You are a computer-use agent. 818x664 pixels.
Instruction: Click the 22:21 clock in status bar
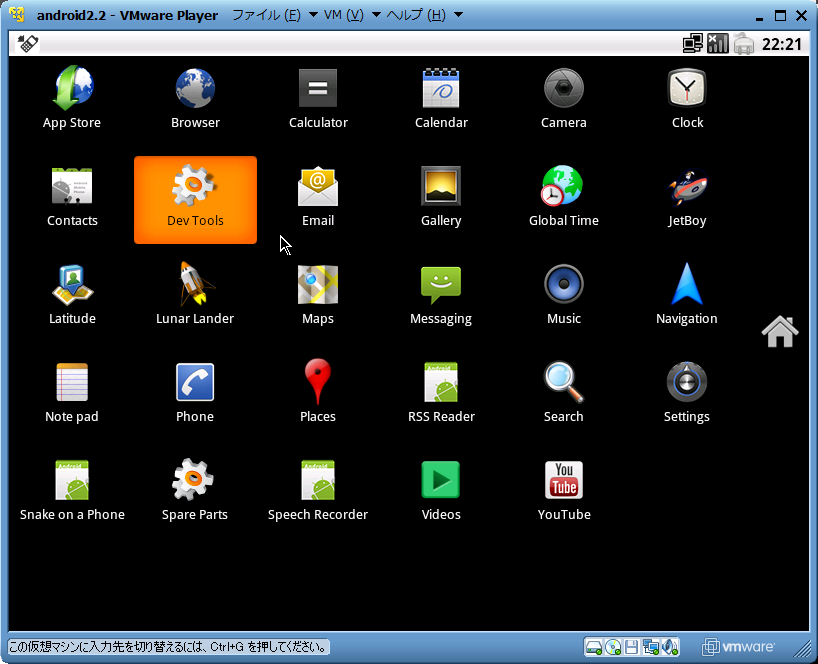pyautogui.click(x=781, y=44)
